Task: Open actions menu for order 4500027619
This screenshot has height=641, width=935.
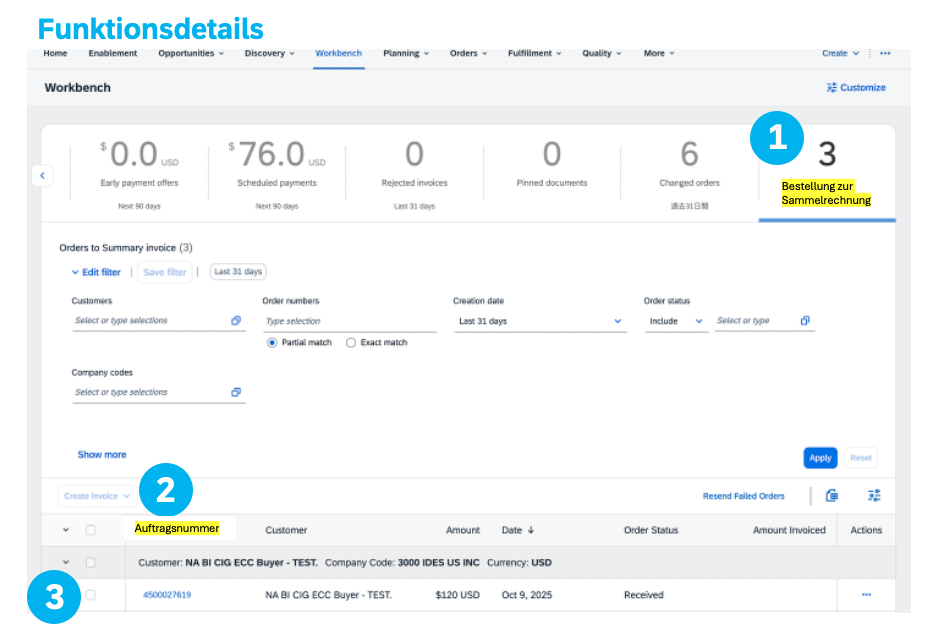Action: [x=865, y=595]
